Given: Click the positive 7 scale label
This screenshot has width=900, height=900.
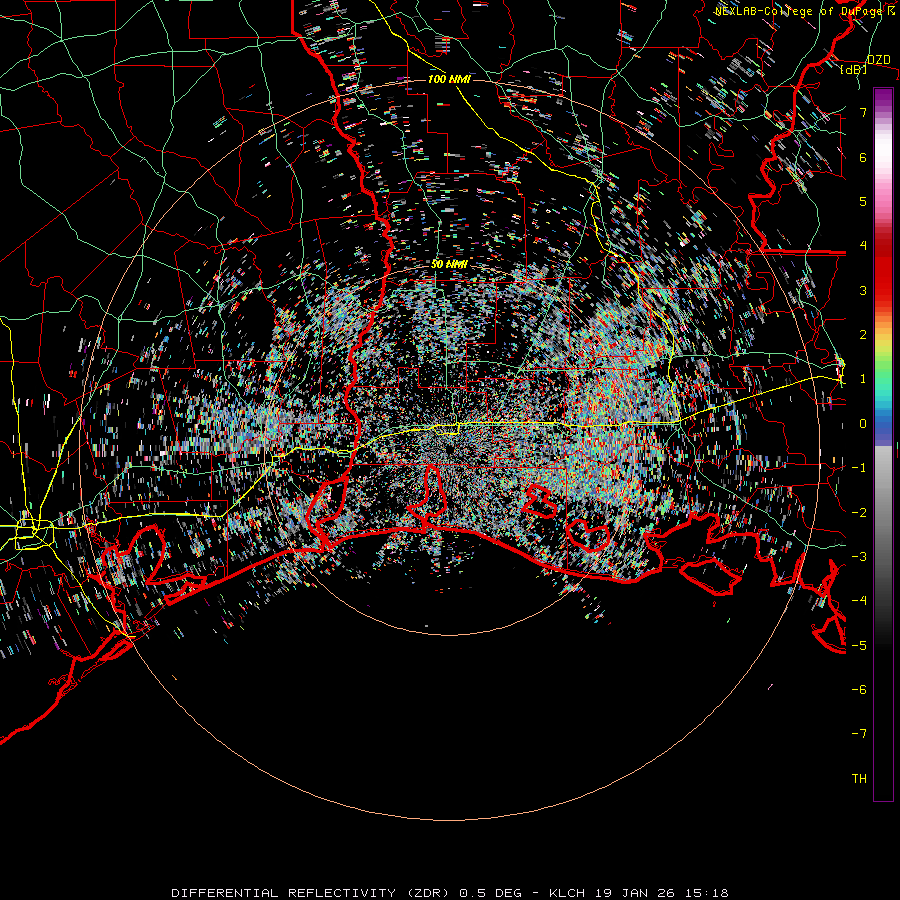Looking at the screenshot, I should 863,112.
